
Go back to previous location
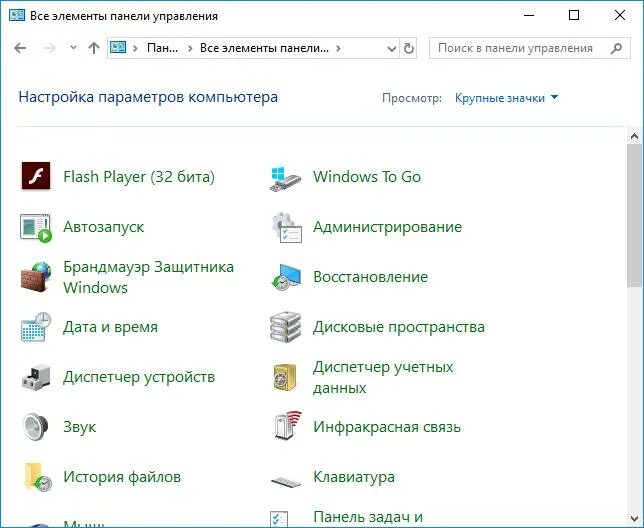click(x=20, y=48)
